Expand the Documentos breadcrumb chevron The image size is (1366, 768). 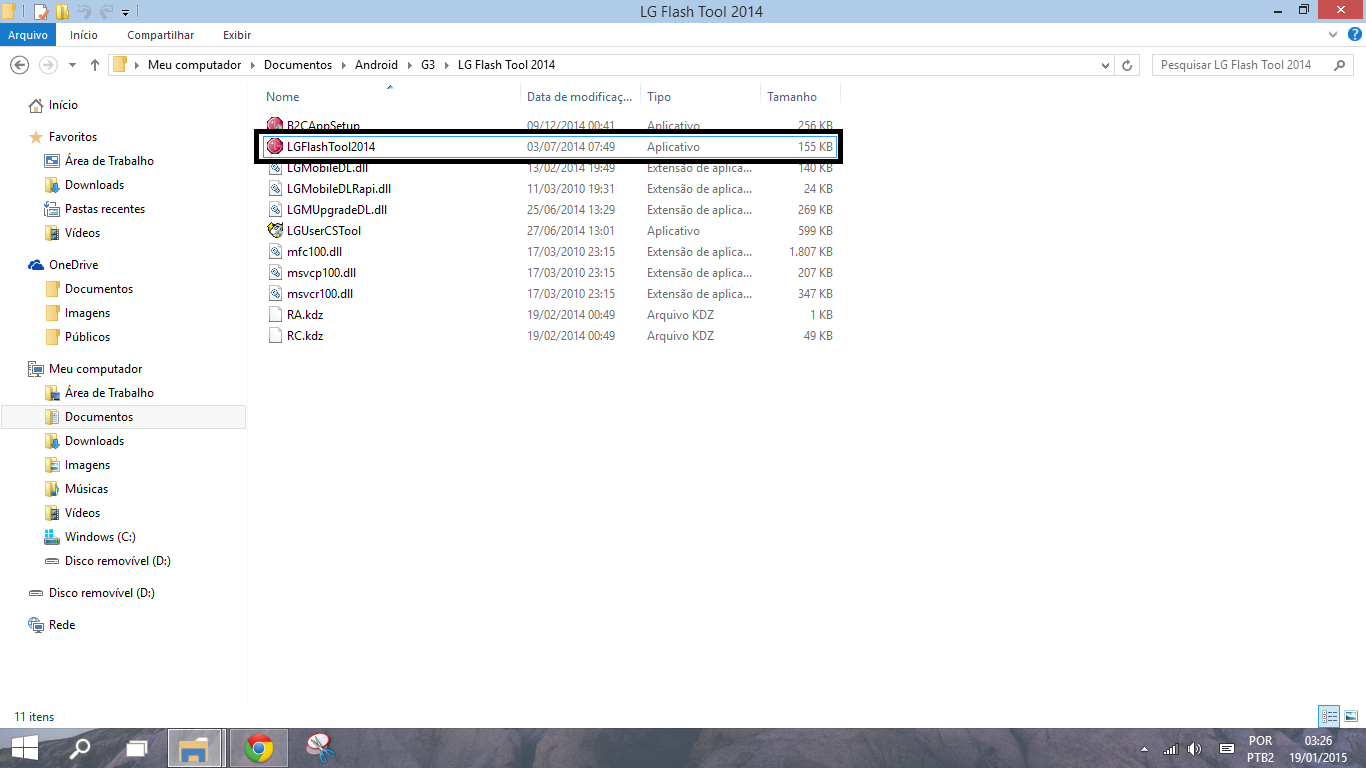(343, 65)
